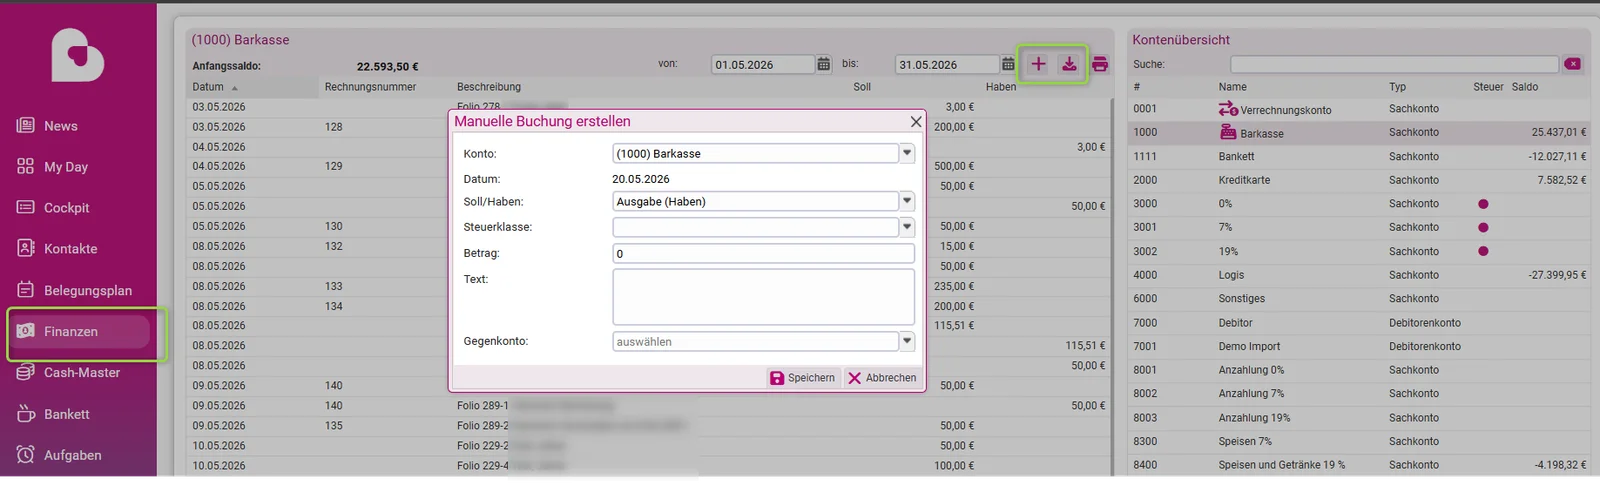Click the printer icon in Barkasse header

coord(1100,64)
